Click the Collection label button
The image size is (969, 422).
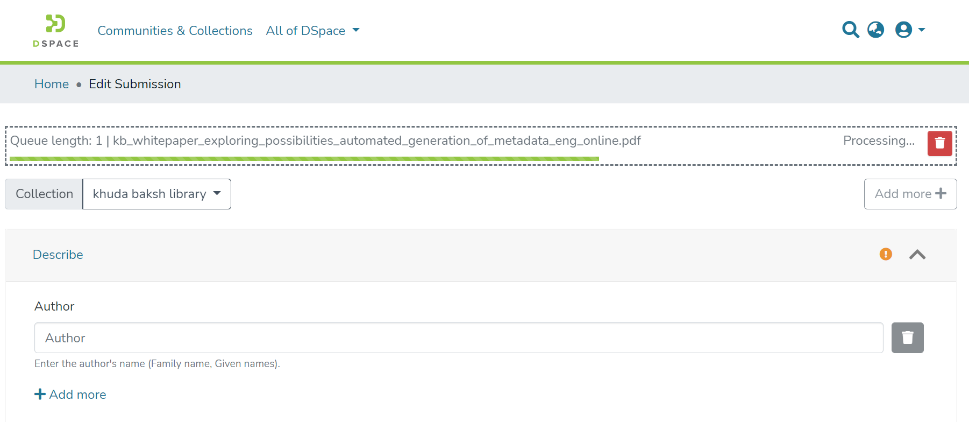(44, 194)
